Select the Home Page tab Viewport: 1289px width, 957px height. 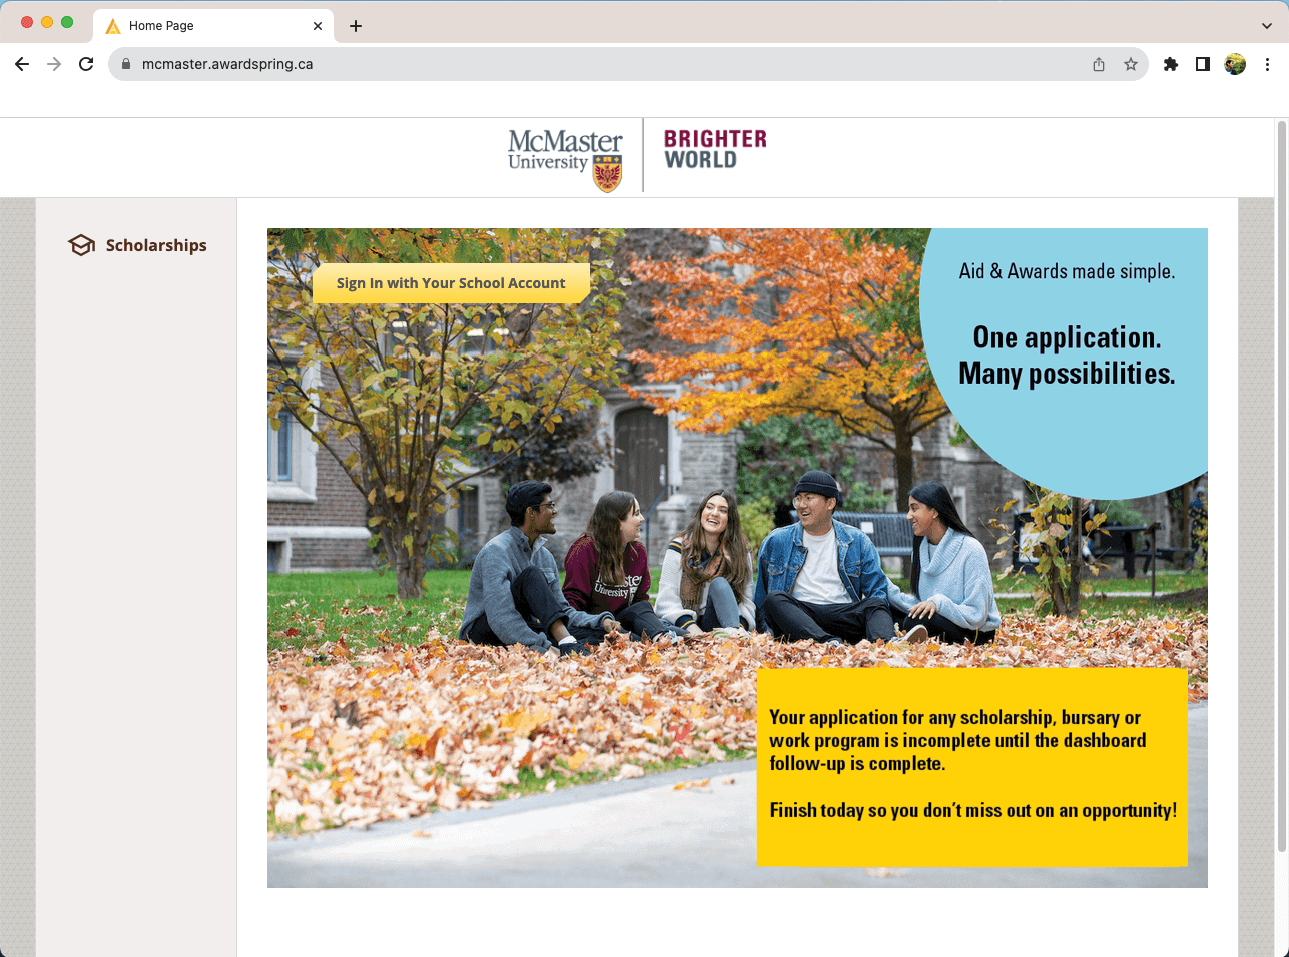200,26
